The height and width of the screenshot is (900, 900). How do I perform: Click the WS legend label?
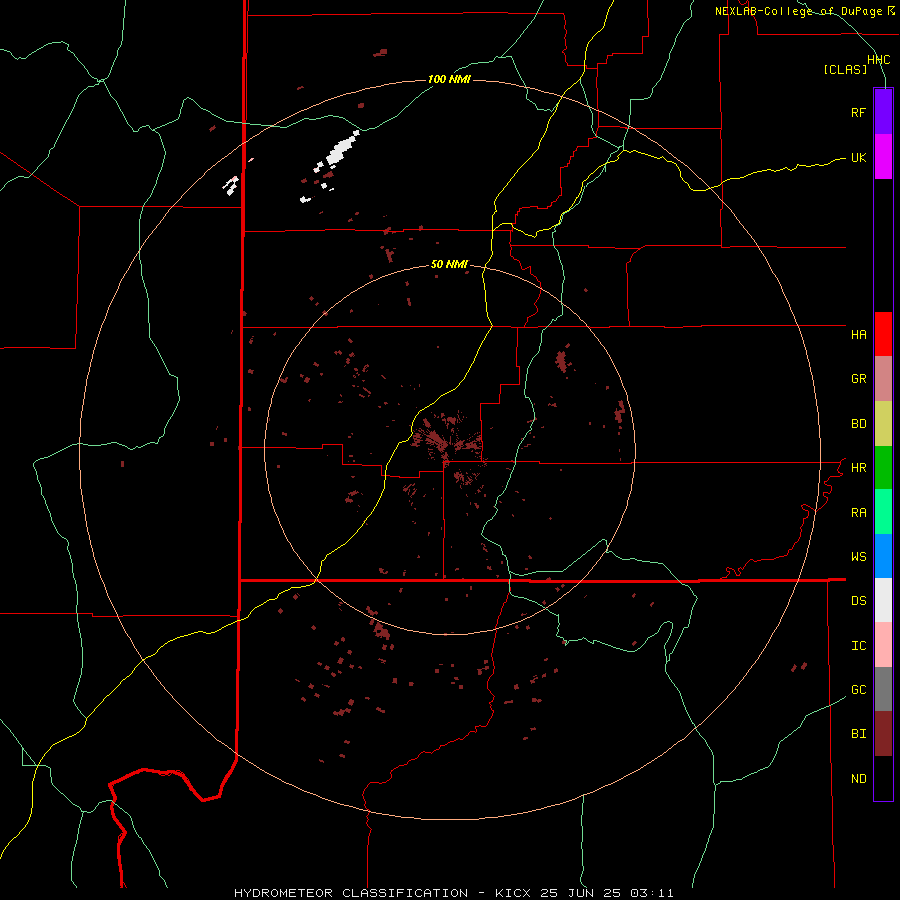858,557
